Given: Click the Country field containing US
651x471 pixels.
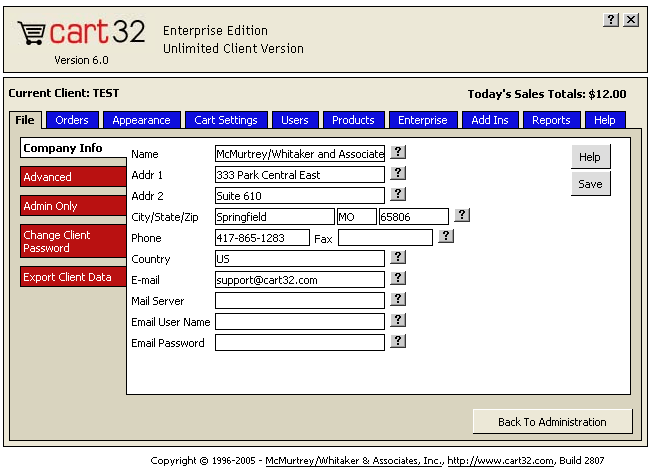Looking at the screenshot, I should tap(300, 259).
